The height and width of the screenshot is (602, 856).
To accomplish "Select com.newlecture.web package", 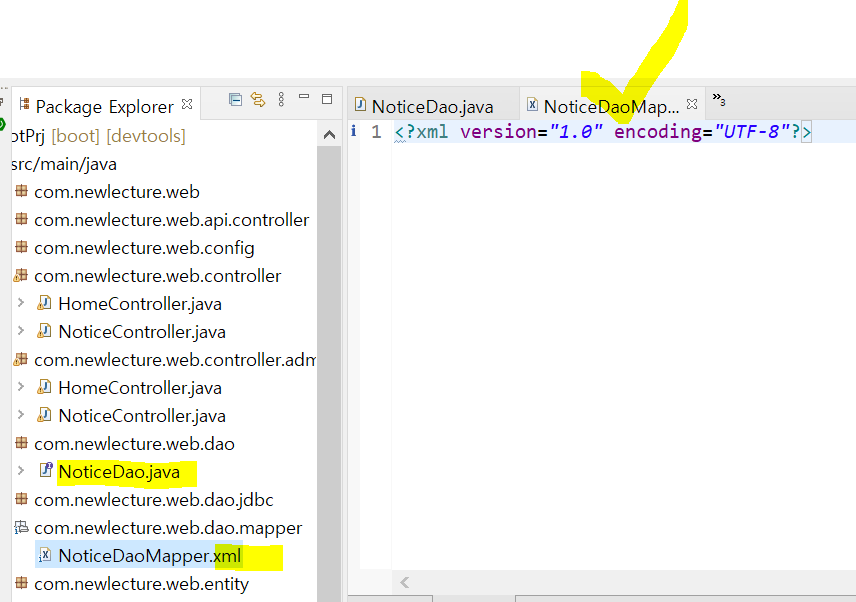I will coord(117,192).
